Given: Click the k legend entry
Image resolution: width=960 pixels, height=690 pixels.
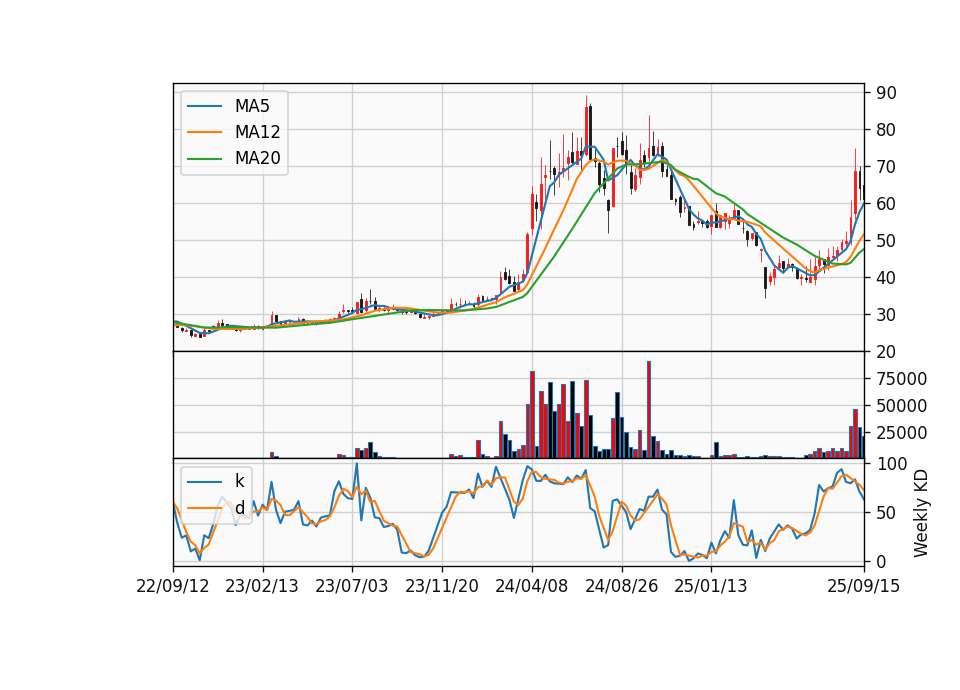Looking at the screenshot, I should [216, 481].
